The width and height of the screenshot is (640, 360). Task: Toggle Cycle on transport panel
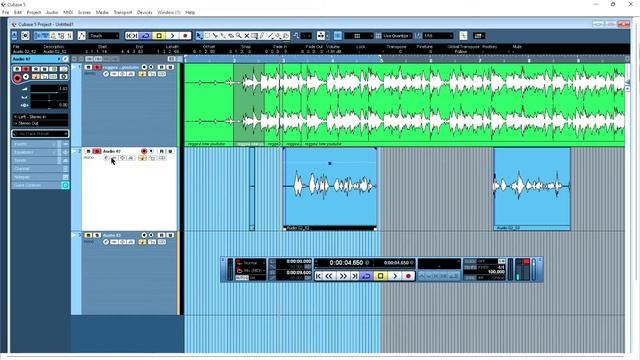(367, 276)
